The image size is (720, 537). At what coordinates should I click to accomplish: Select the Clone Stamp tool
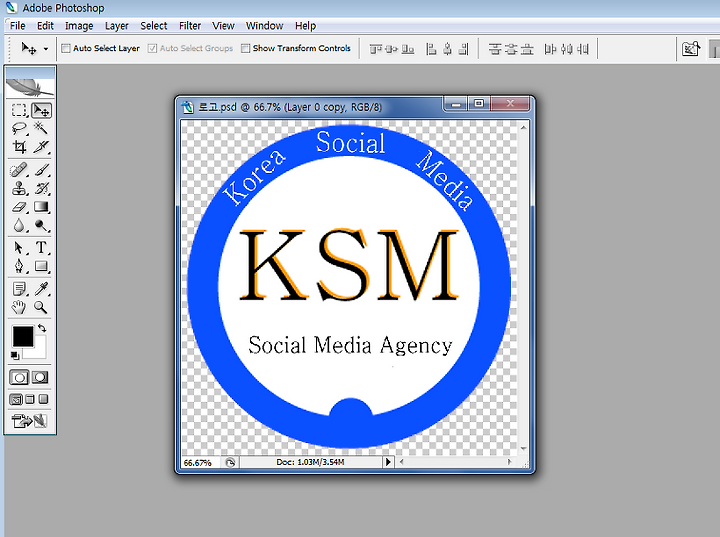[x=19, y=188]
